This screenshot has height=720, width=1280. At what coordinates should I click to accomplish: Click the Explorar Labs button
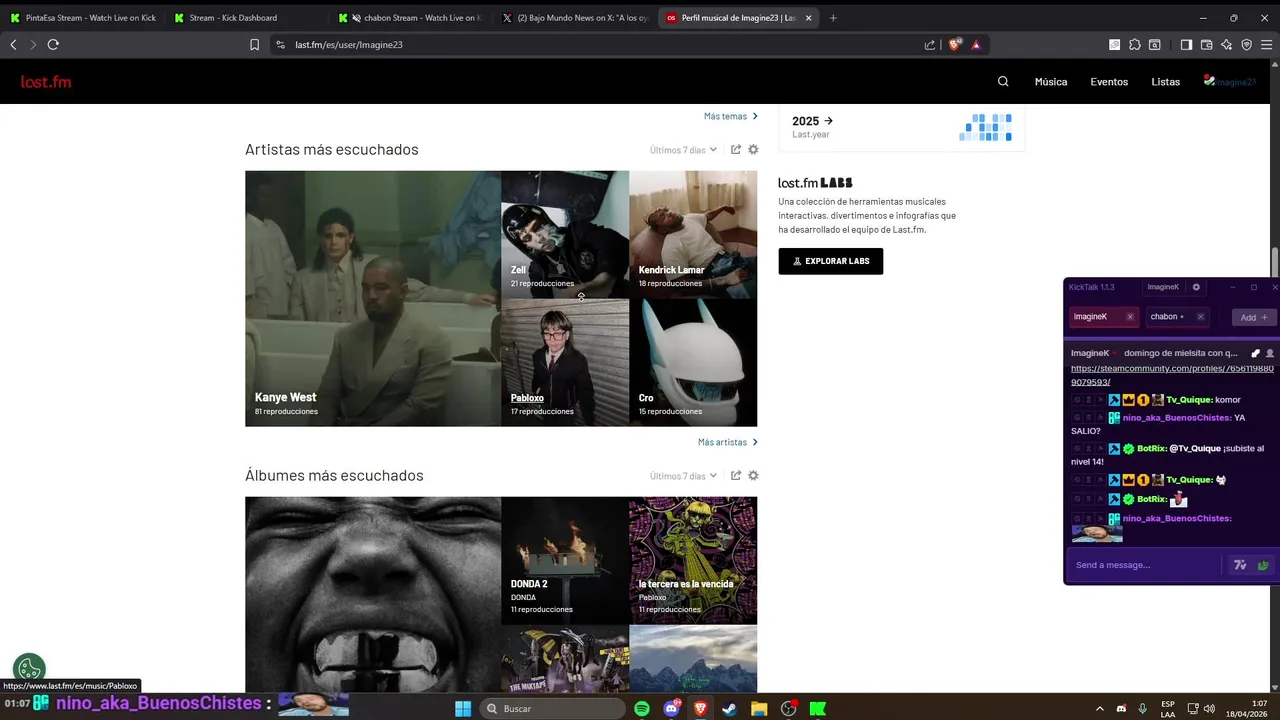831,261
